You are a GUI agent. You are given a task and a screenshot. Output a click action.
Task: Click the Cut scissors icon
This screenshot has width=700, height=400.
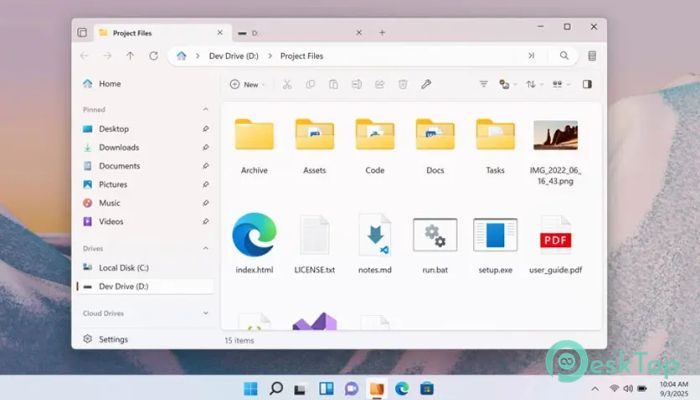(x=287, y=85)
